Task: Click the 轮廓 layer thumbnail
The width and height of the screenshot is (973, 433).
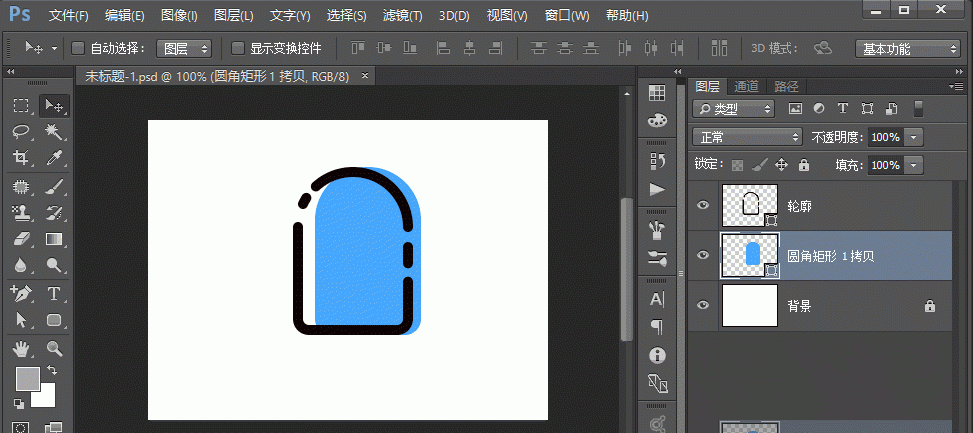Action: coord(749,205)
